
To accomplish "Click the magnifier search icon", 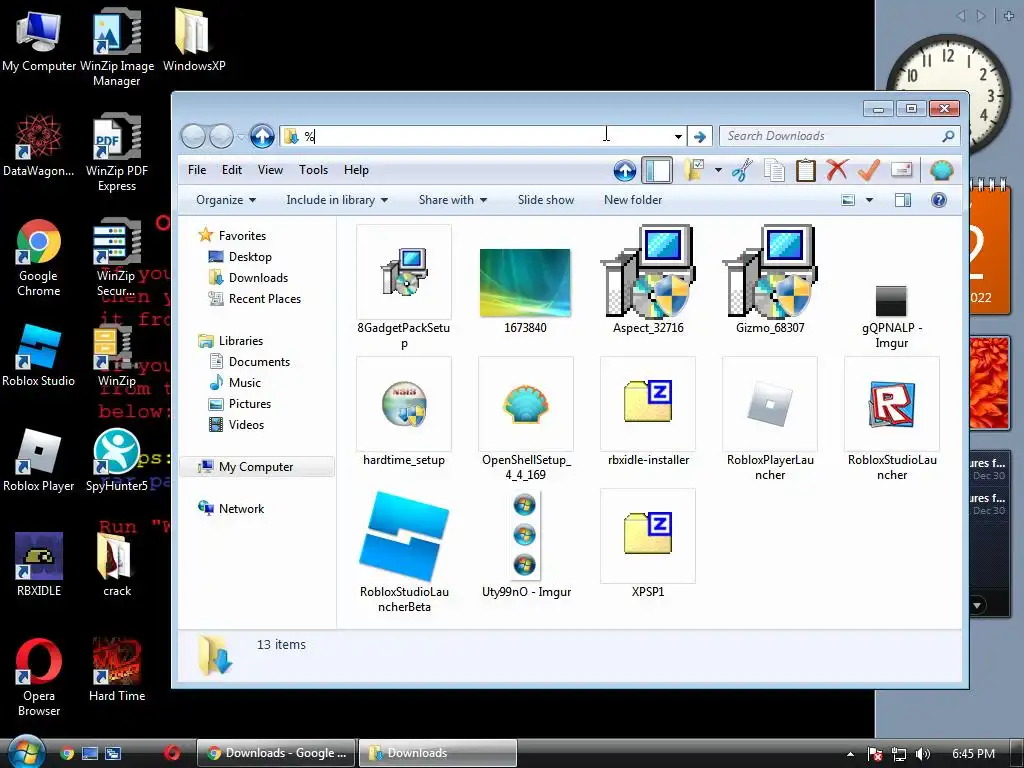I will pyautogui.click(x=948, y=136).
